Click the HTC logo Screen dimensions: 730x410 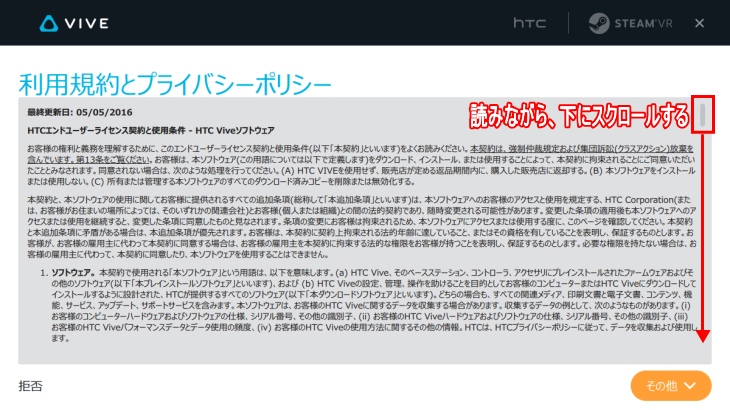point(530,23)
